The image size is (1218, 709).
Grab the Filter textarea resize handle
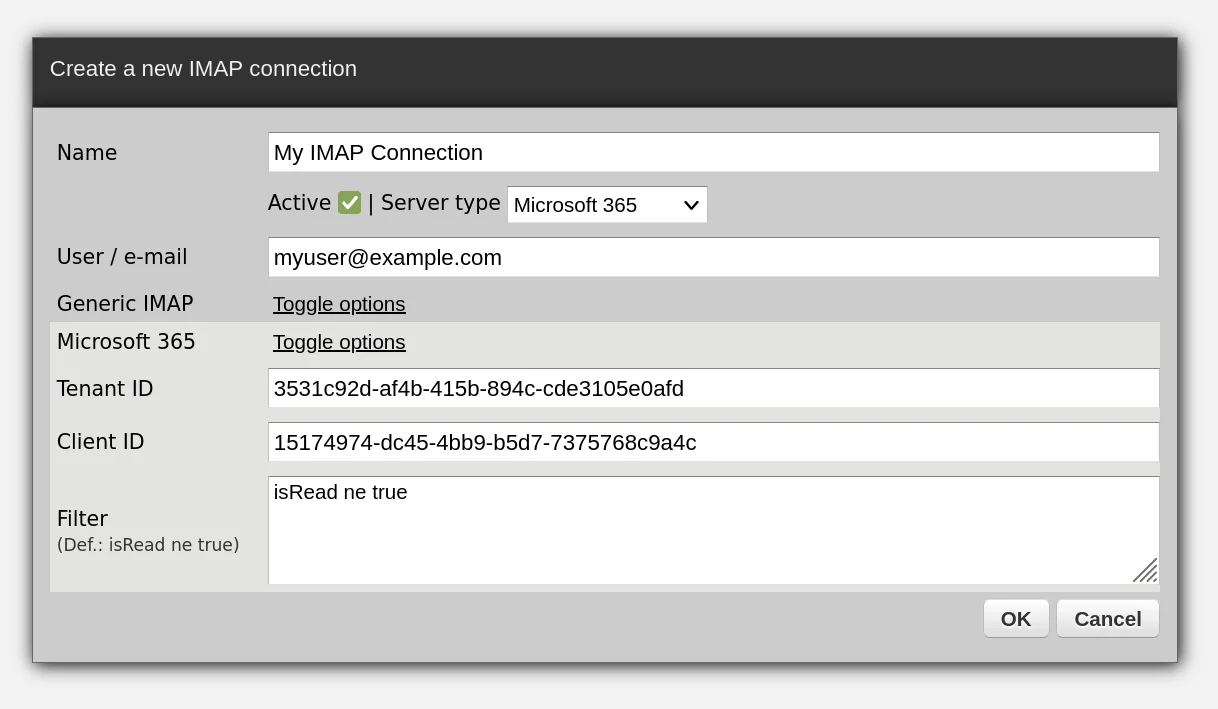point(1146,571)
